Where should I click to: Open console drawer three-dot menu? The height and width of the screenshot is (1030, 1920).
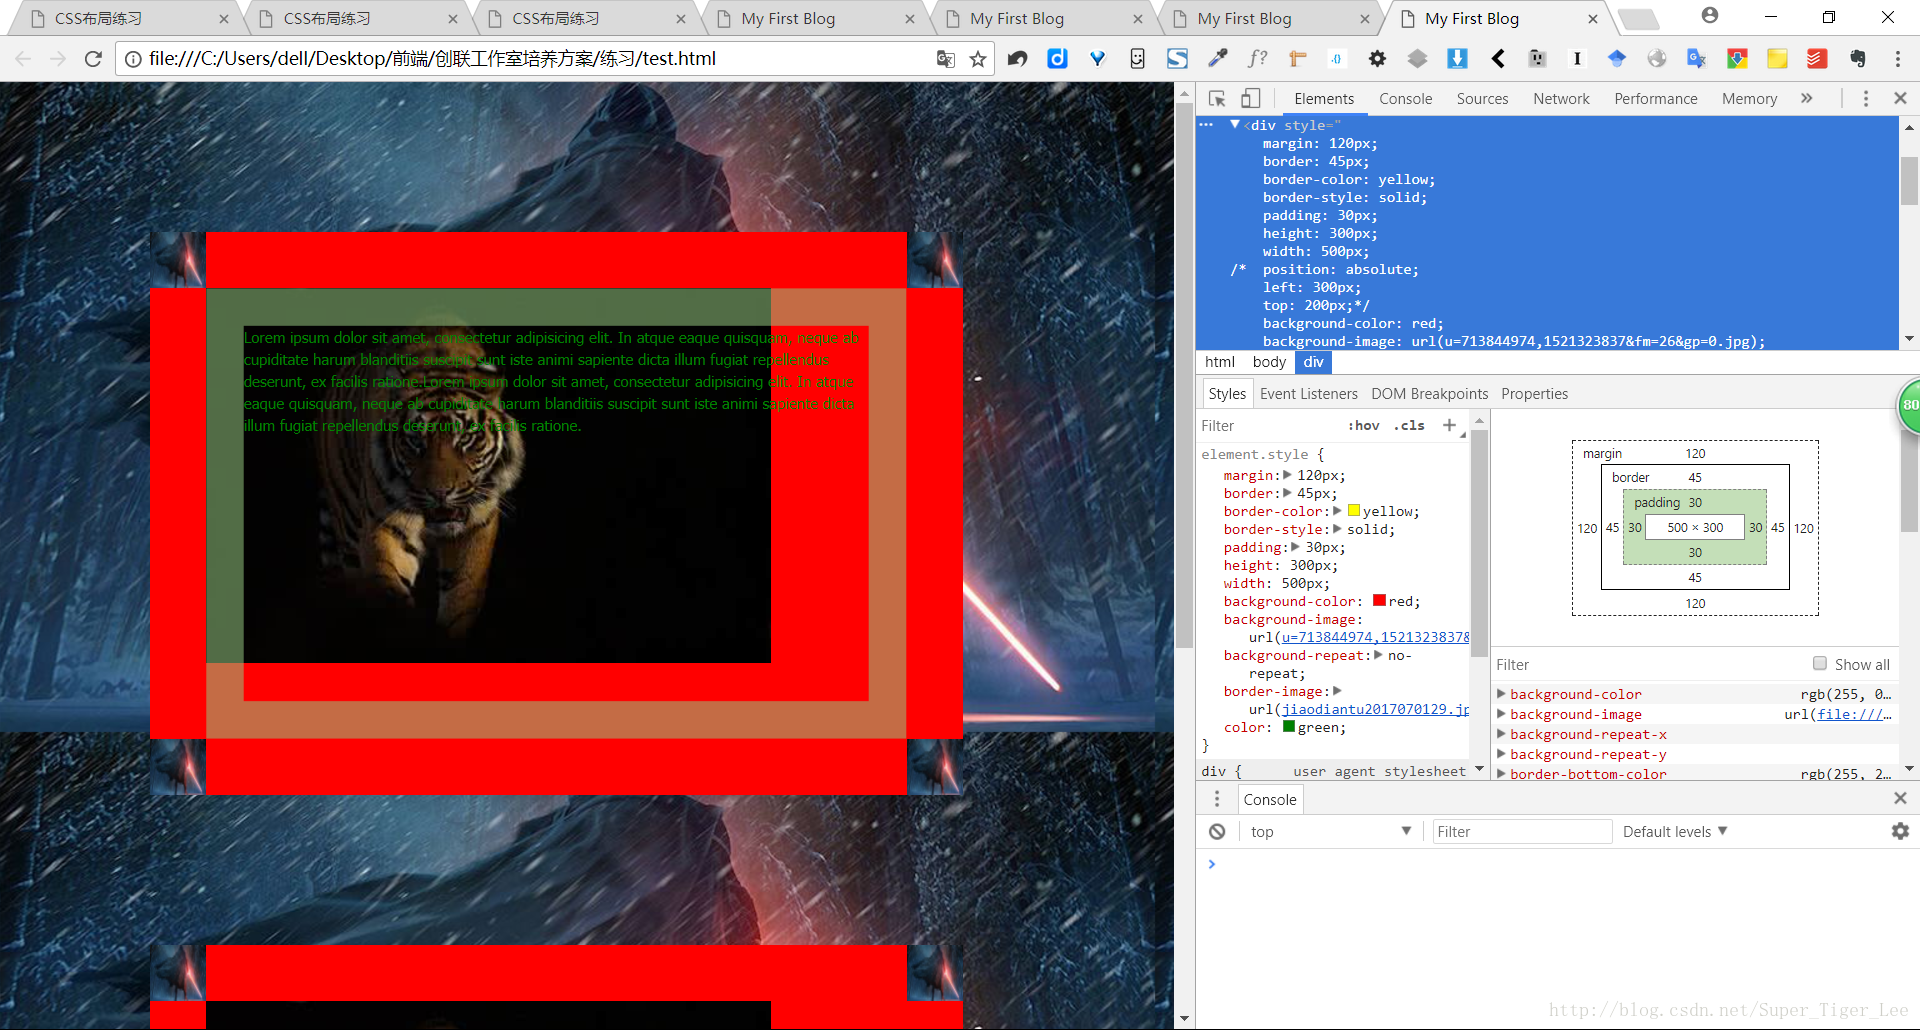1217,799
